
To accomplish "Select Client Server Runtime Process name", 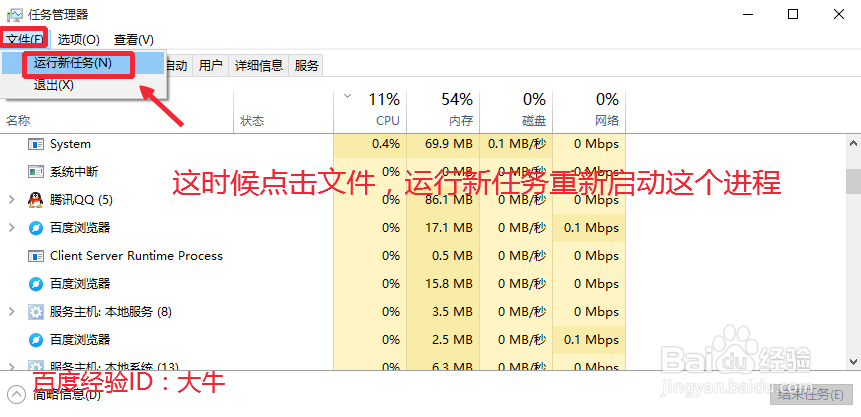I will [x=136, y=256].
